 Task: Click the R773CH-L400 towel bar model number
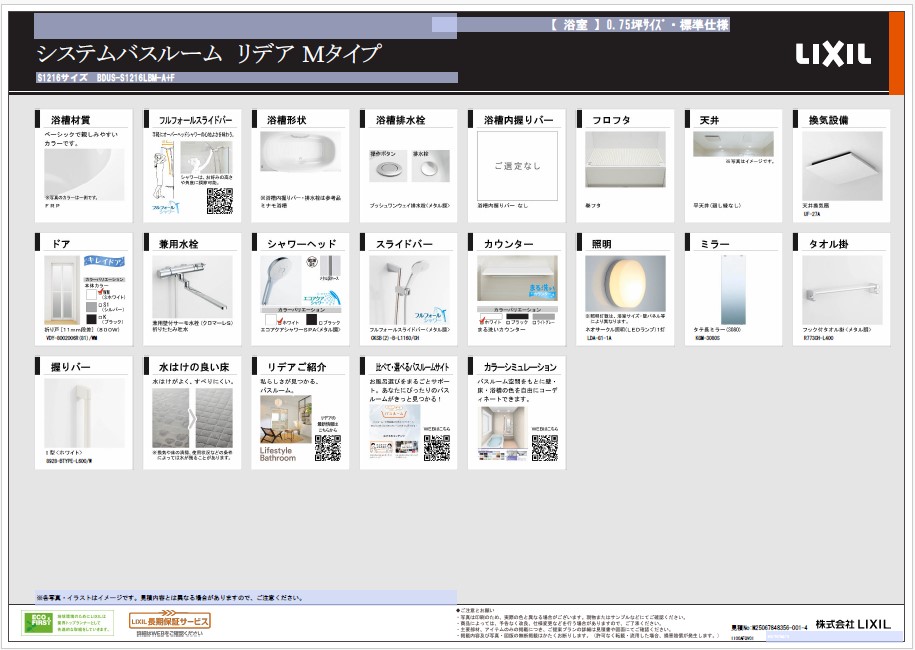[x=819, y=338]
